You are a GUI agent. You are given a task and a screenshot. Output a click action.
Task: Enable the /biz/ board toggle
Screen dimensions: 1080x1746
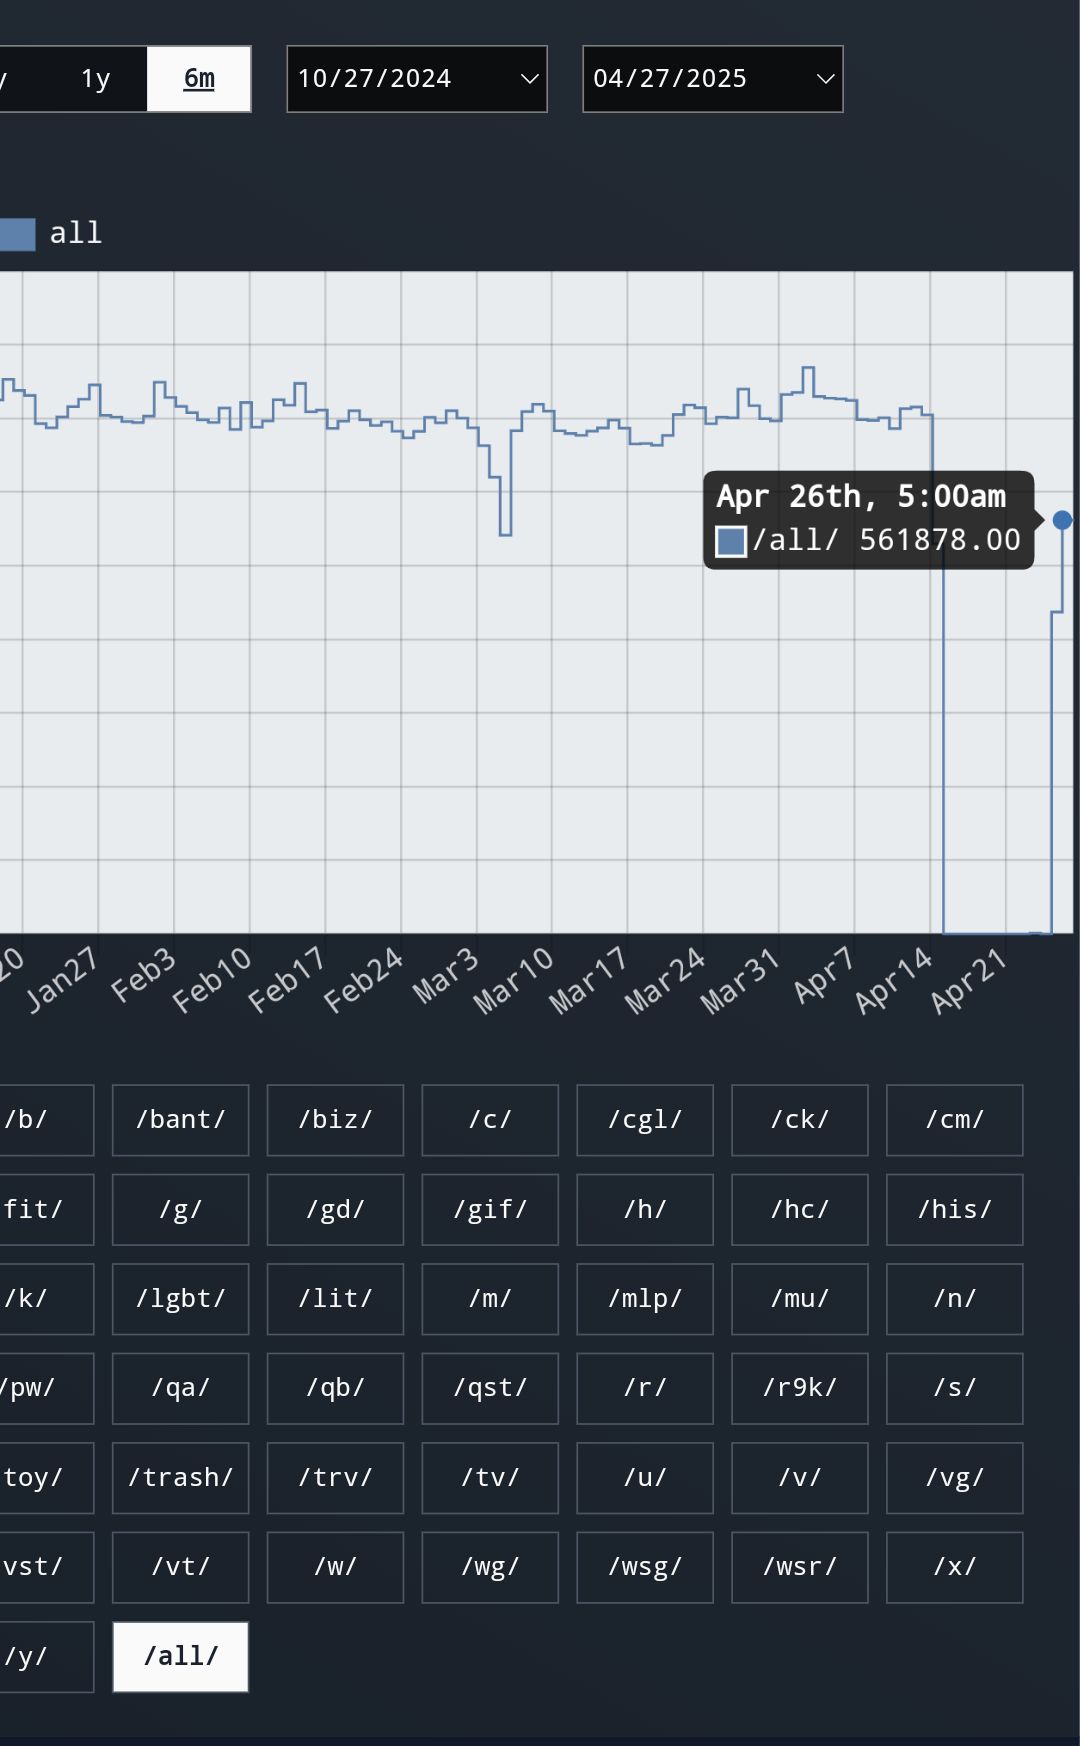(335, 1120)
